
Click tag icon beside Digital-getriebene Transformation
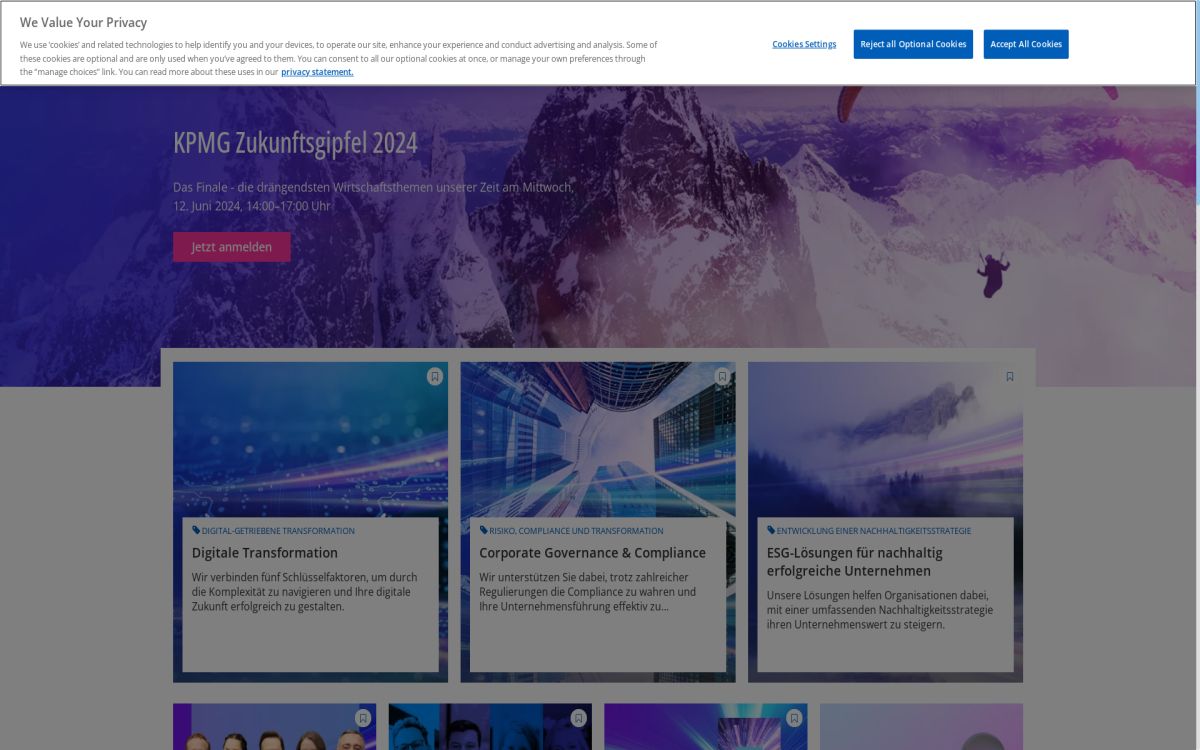click(196, 531)
